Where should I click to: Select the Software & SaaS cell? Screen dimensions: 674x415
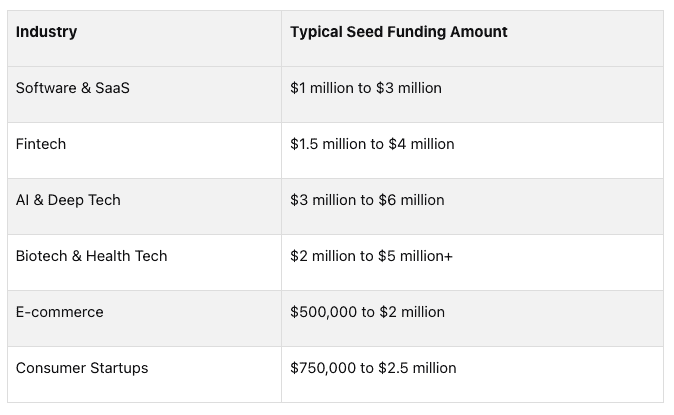(72, 88)
